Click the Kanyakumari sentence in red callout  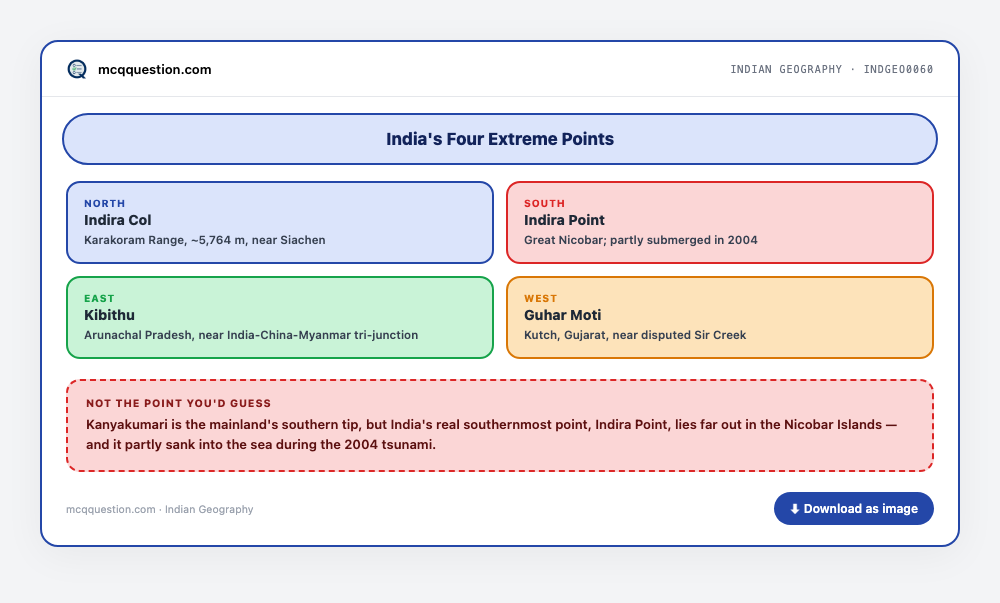click(x=492, y=435)
